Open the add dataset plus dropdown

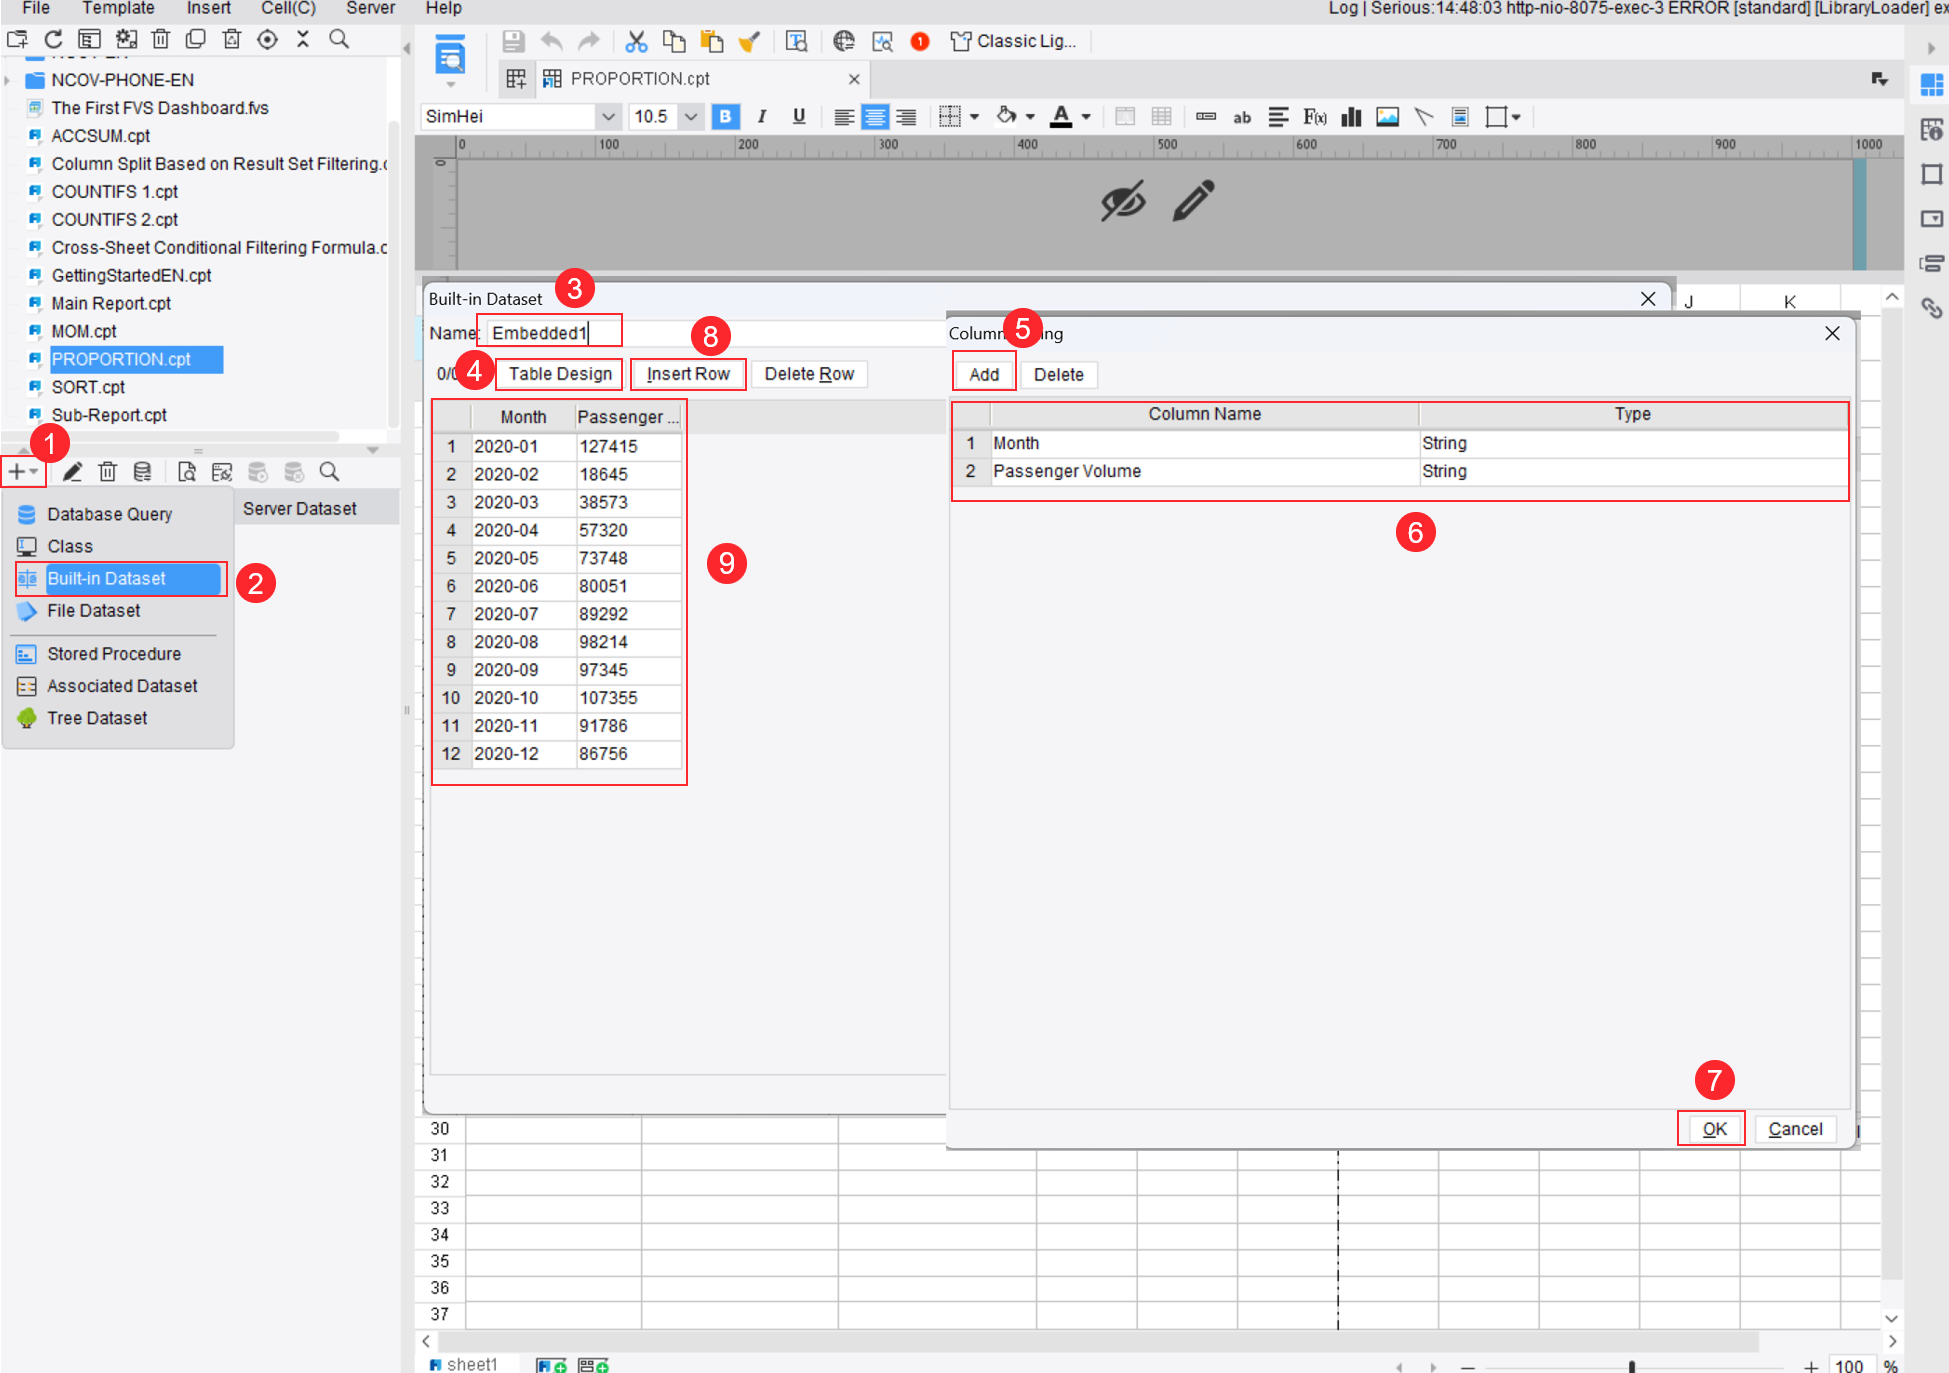pos(24,471)
